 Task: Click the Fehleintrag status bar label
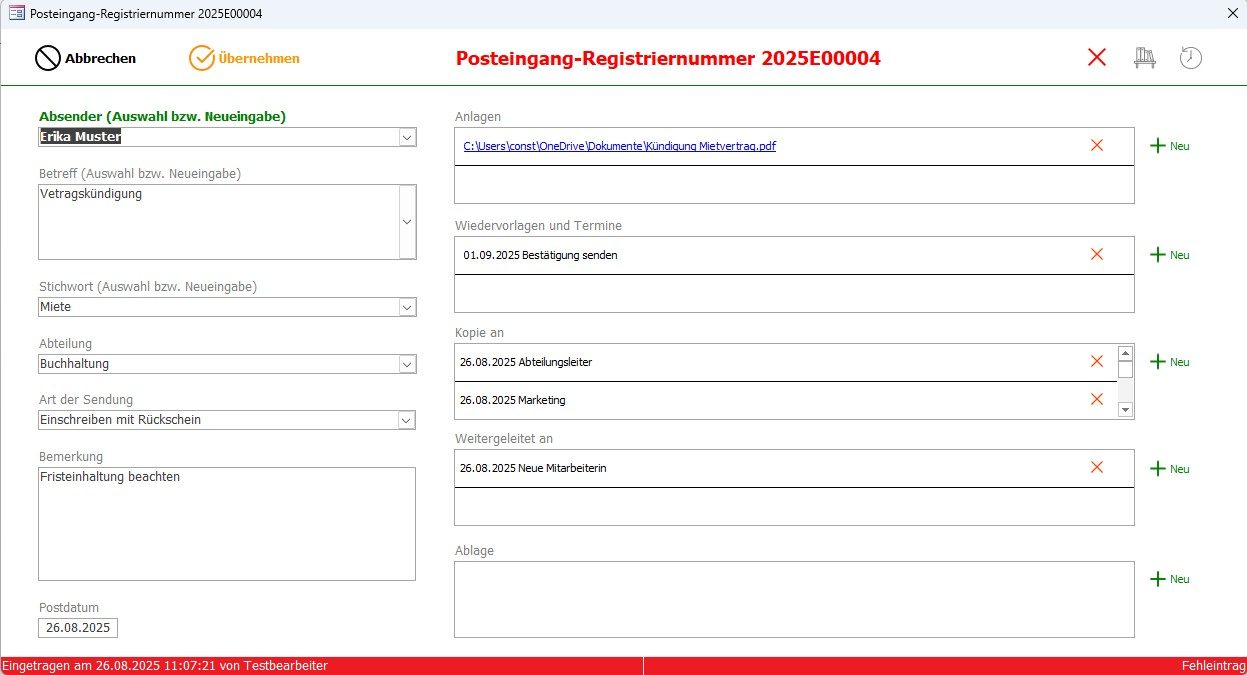pyautogui.click(x=1213, y=665)
